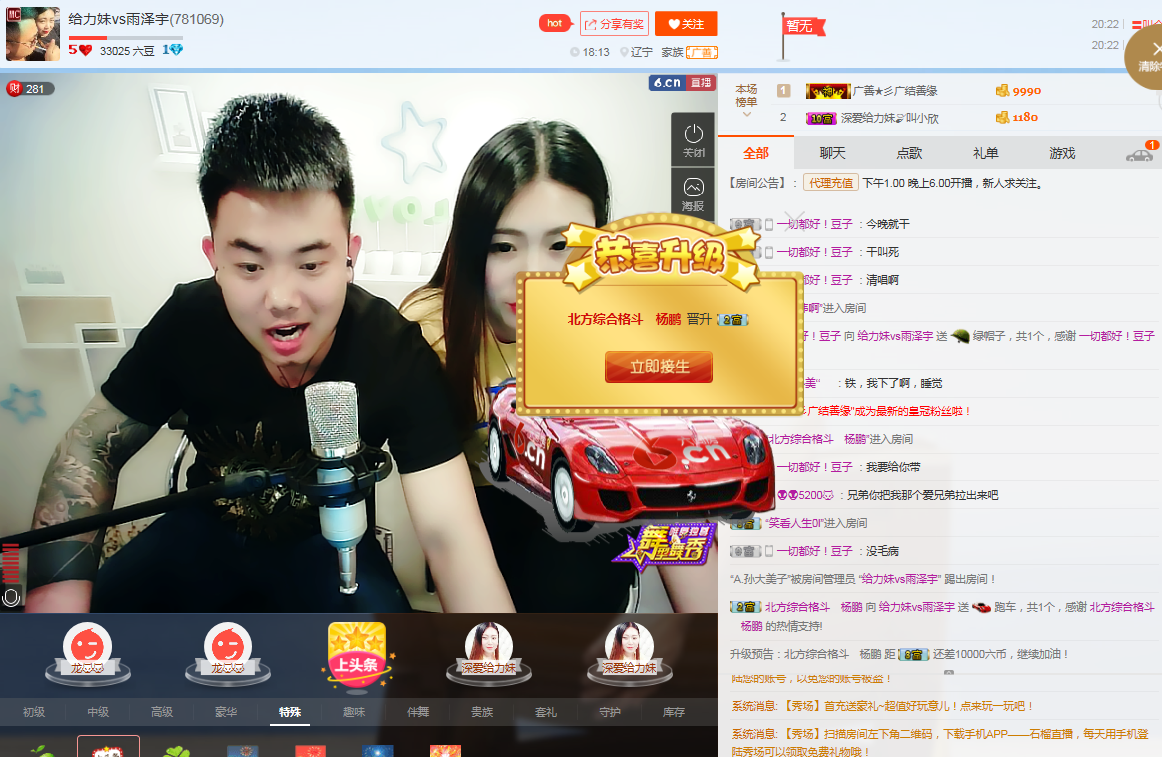
Task: Open rank 2 user 深爱给力妹叫小欣
Action: 889,118
